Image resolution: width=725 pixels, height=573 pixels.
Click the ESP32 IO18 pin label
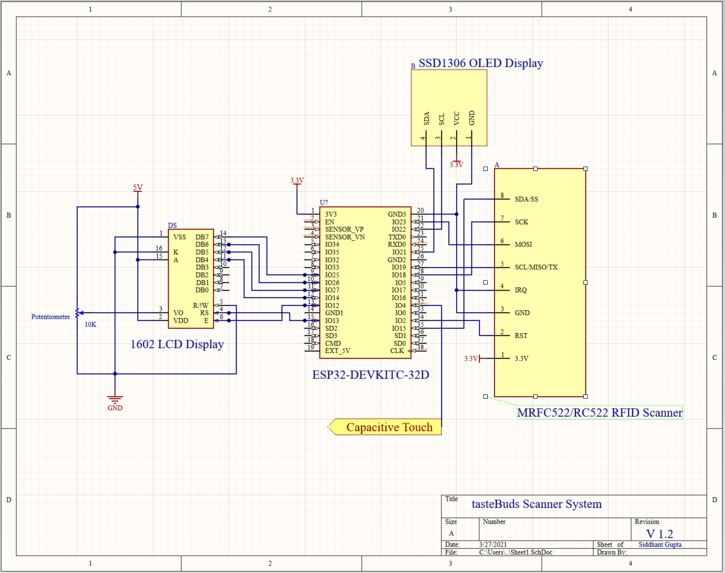coord(399,275)
